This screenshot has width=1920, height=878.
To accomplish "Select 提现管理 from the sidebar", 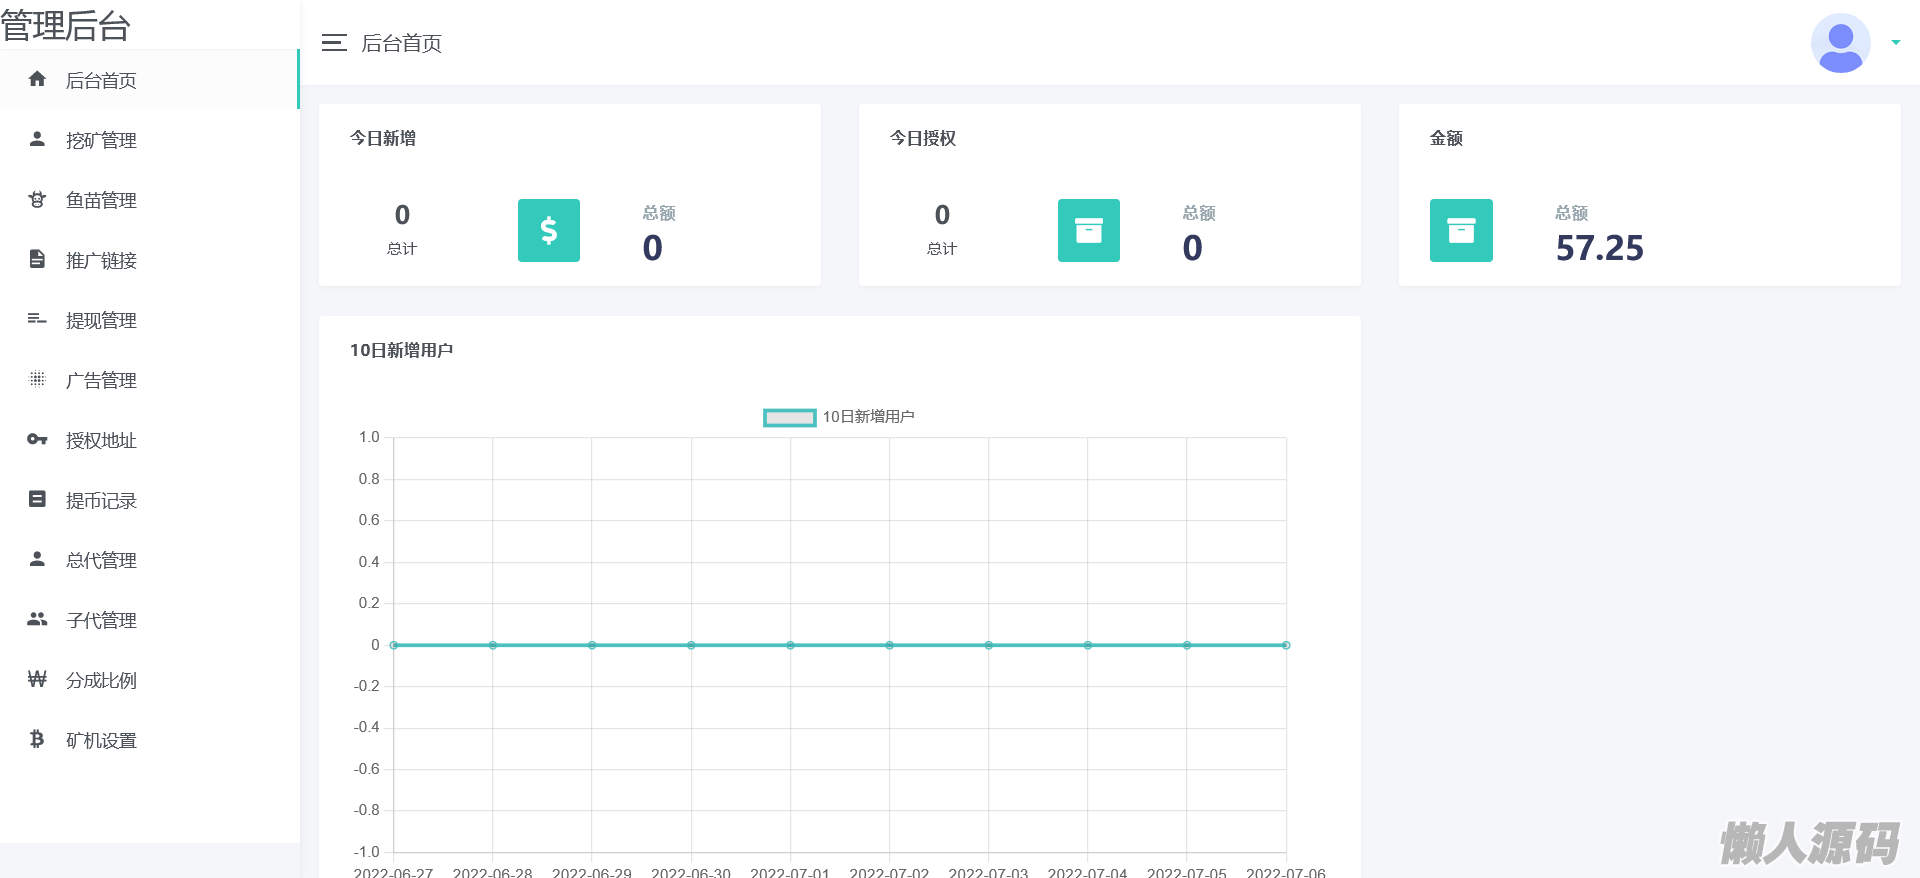I will click(x=101, y=320).
